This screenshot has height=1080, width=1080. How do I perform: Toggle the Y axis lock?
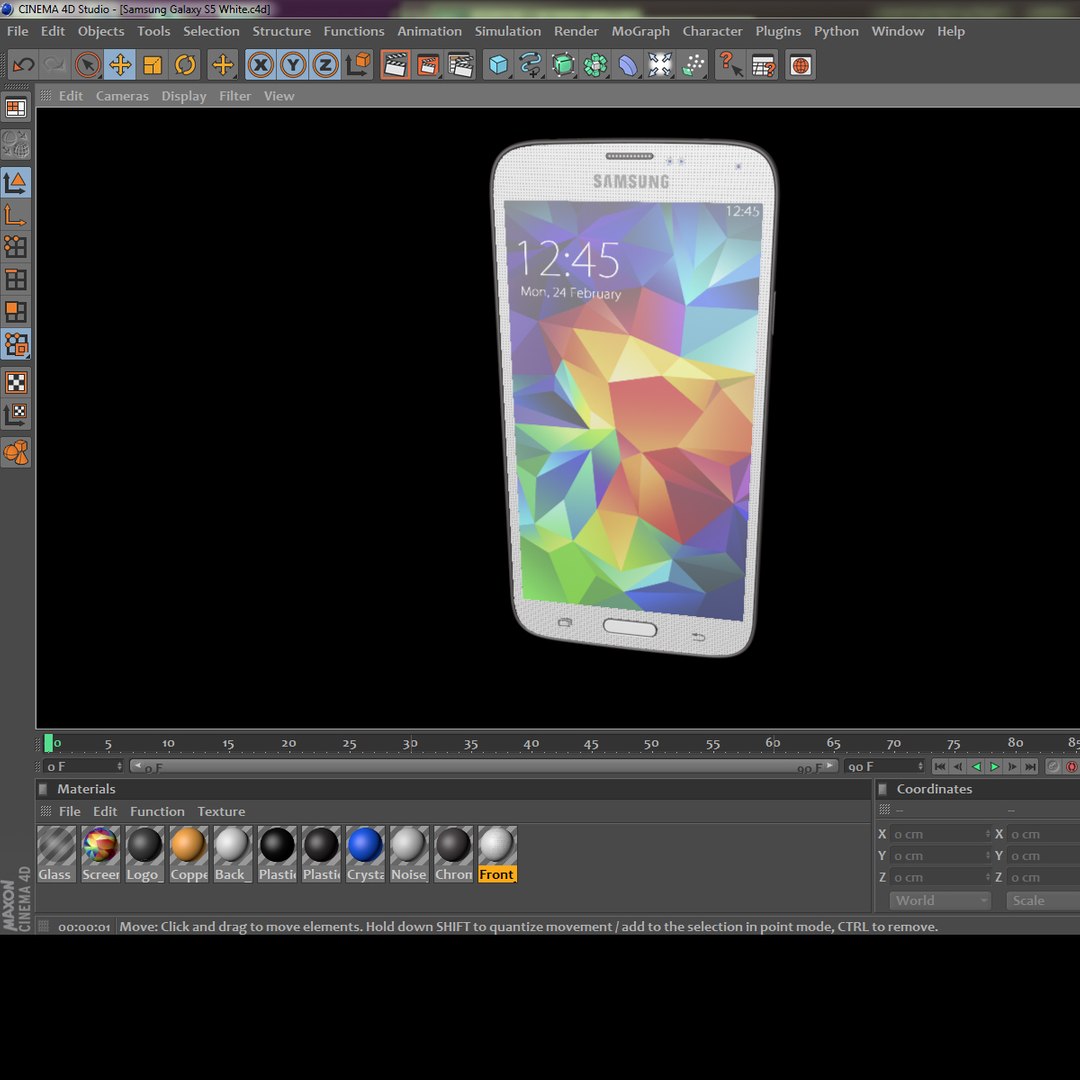point(293,65)
